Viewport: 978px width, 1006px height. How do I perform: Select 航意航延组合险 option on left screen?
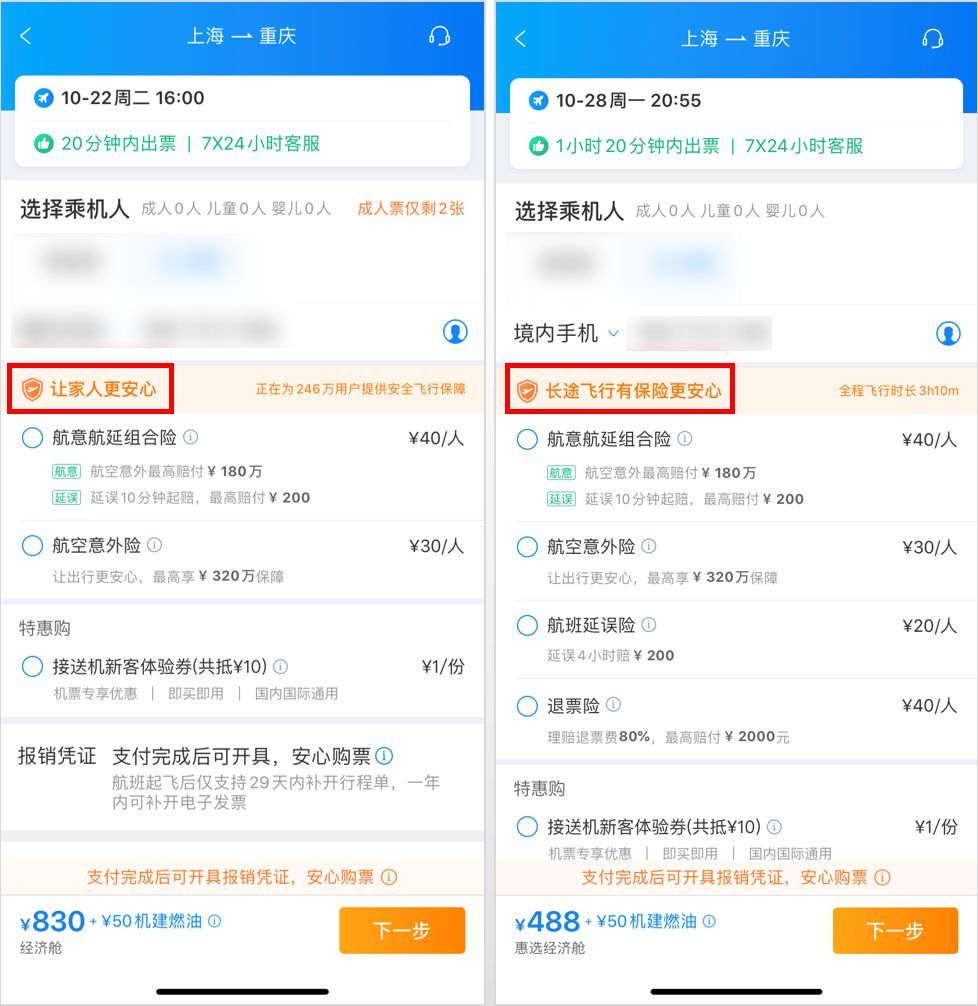coord(32,438)
